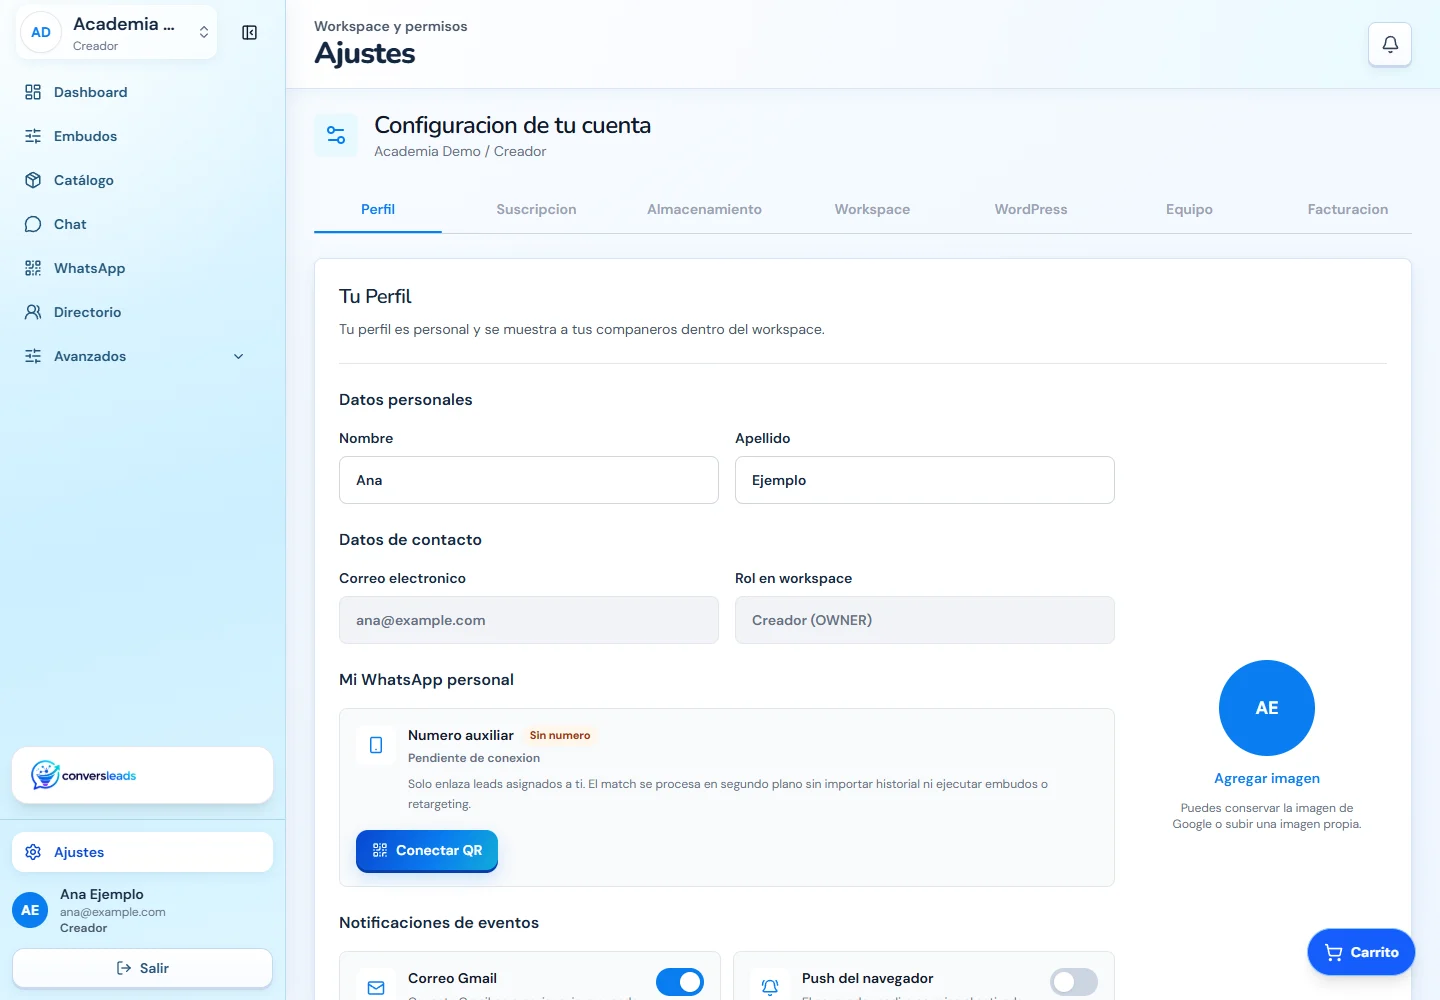Click the Correo electronico field
The image size is (1440, 1000).
529,620
